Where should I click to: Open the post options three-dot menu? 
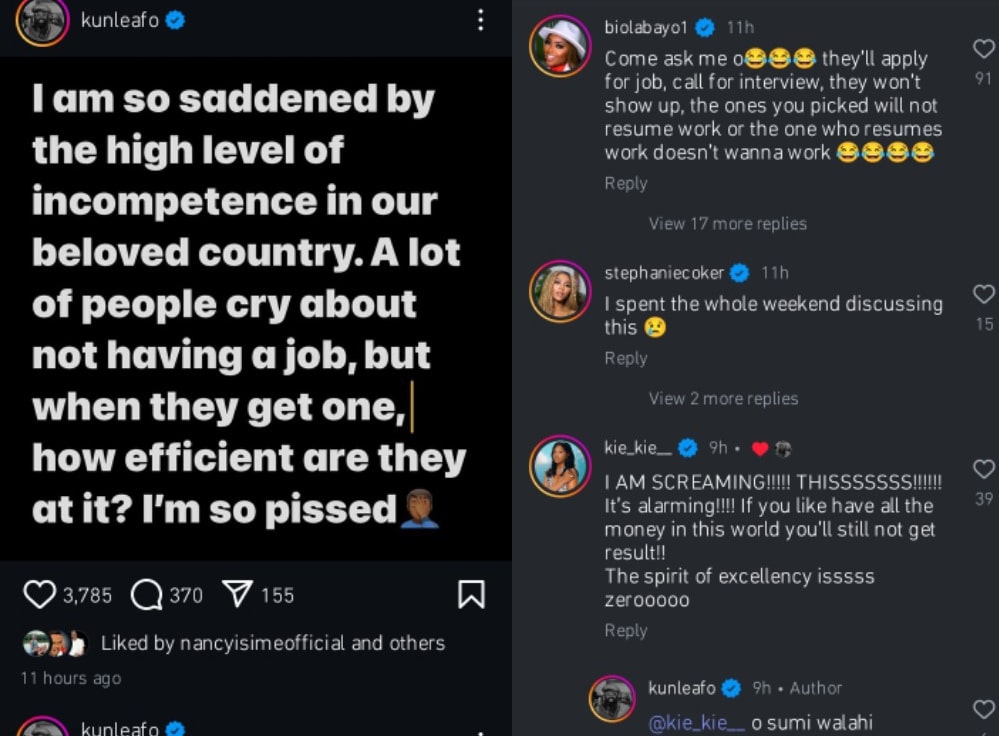click(x=481, y=19)
